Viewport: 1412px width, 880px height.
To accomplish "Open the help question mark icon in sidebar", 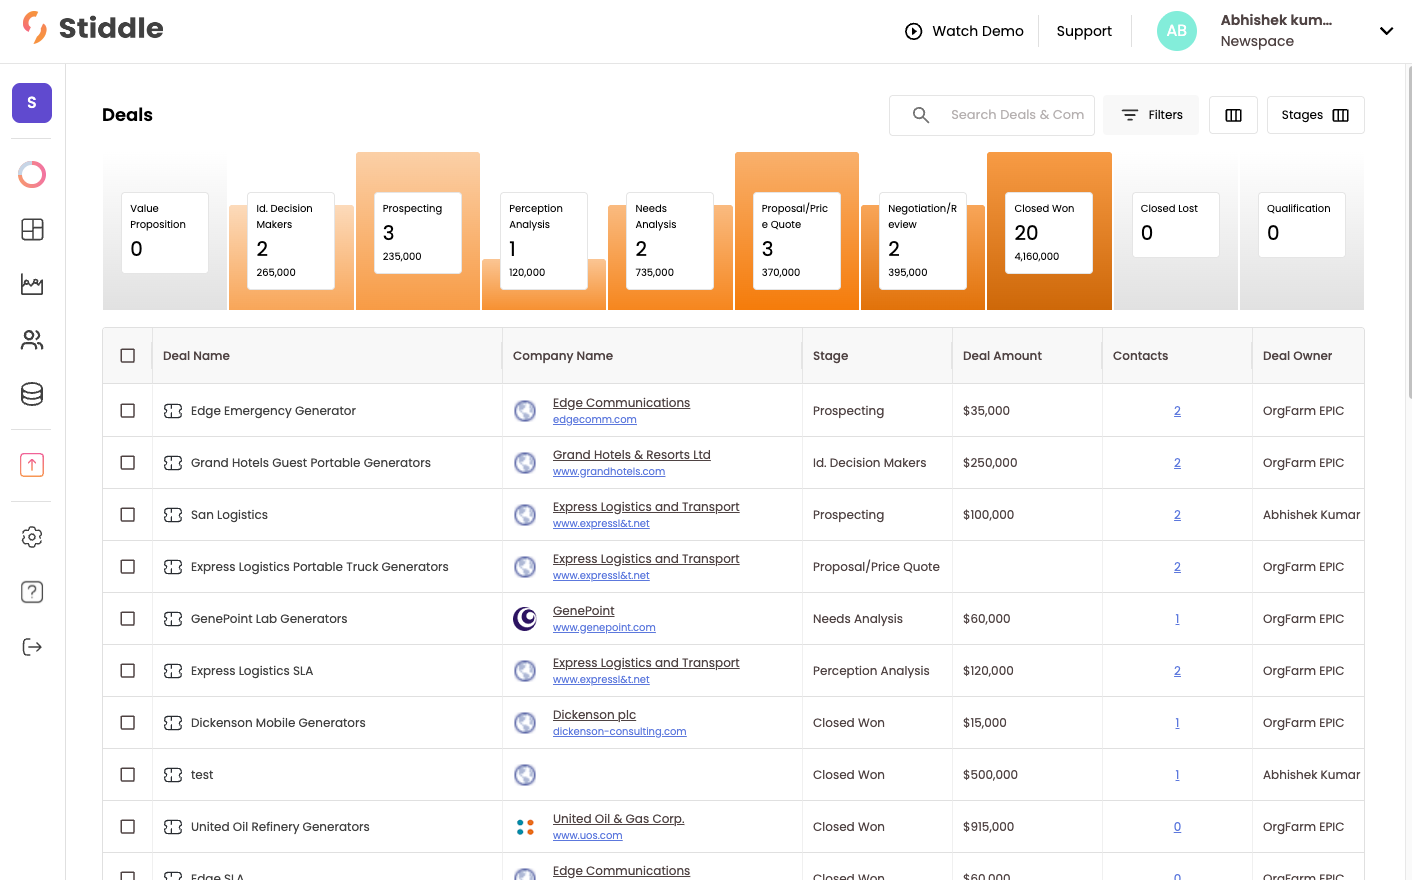I will click(32, 592).
